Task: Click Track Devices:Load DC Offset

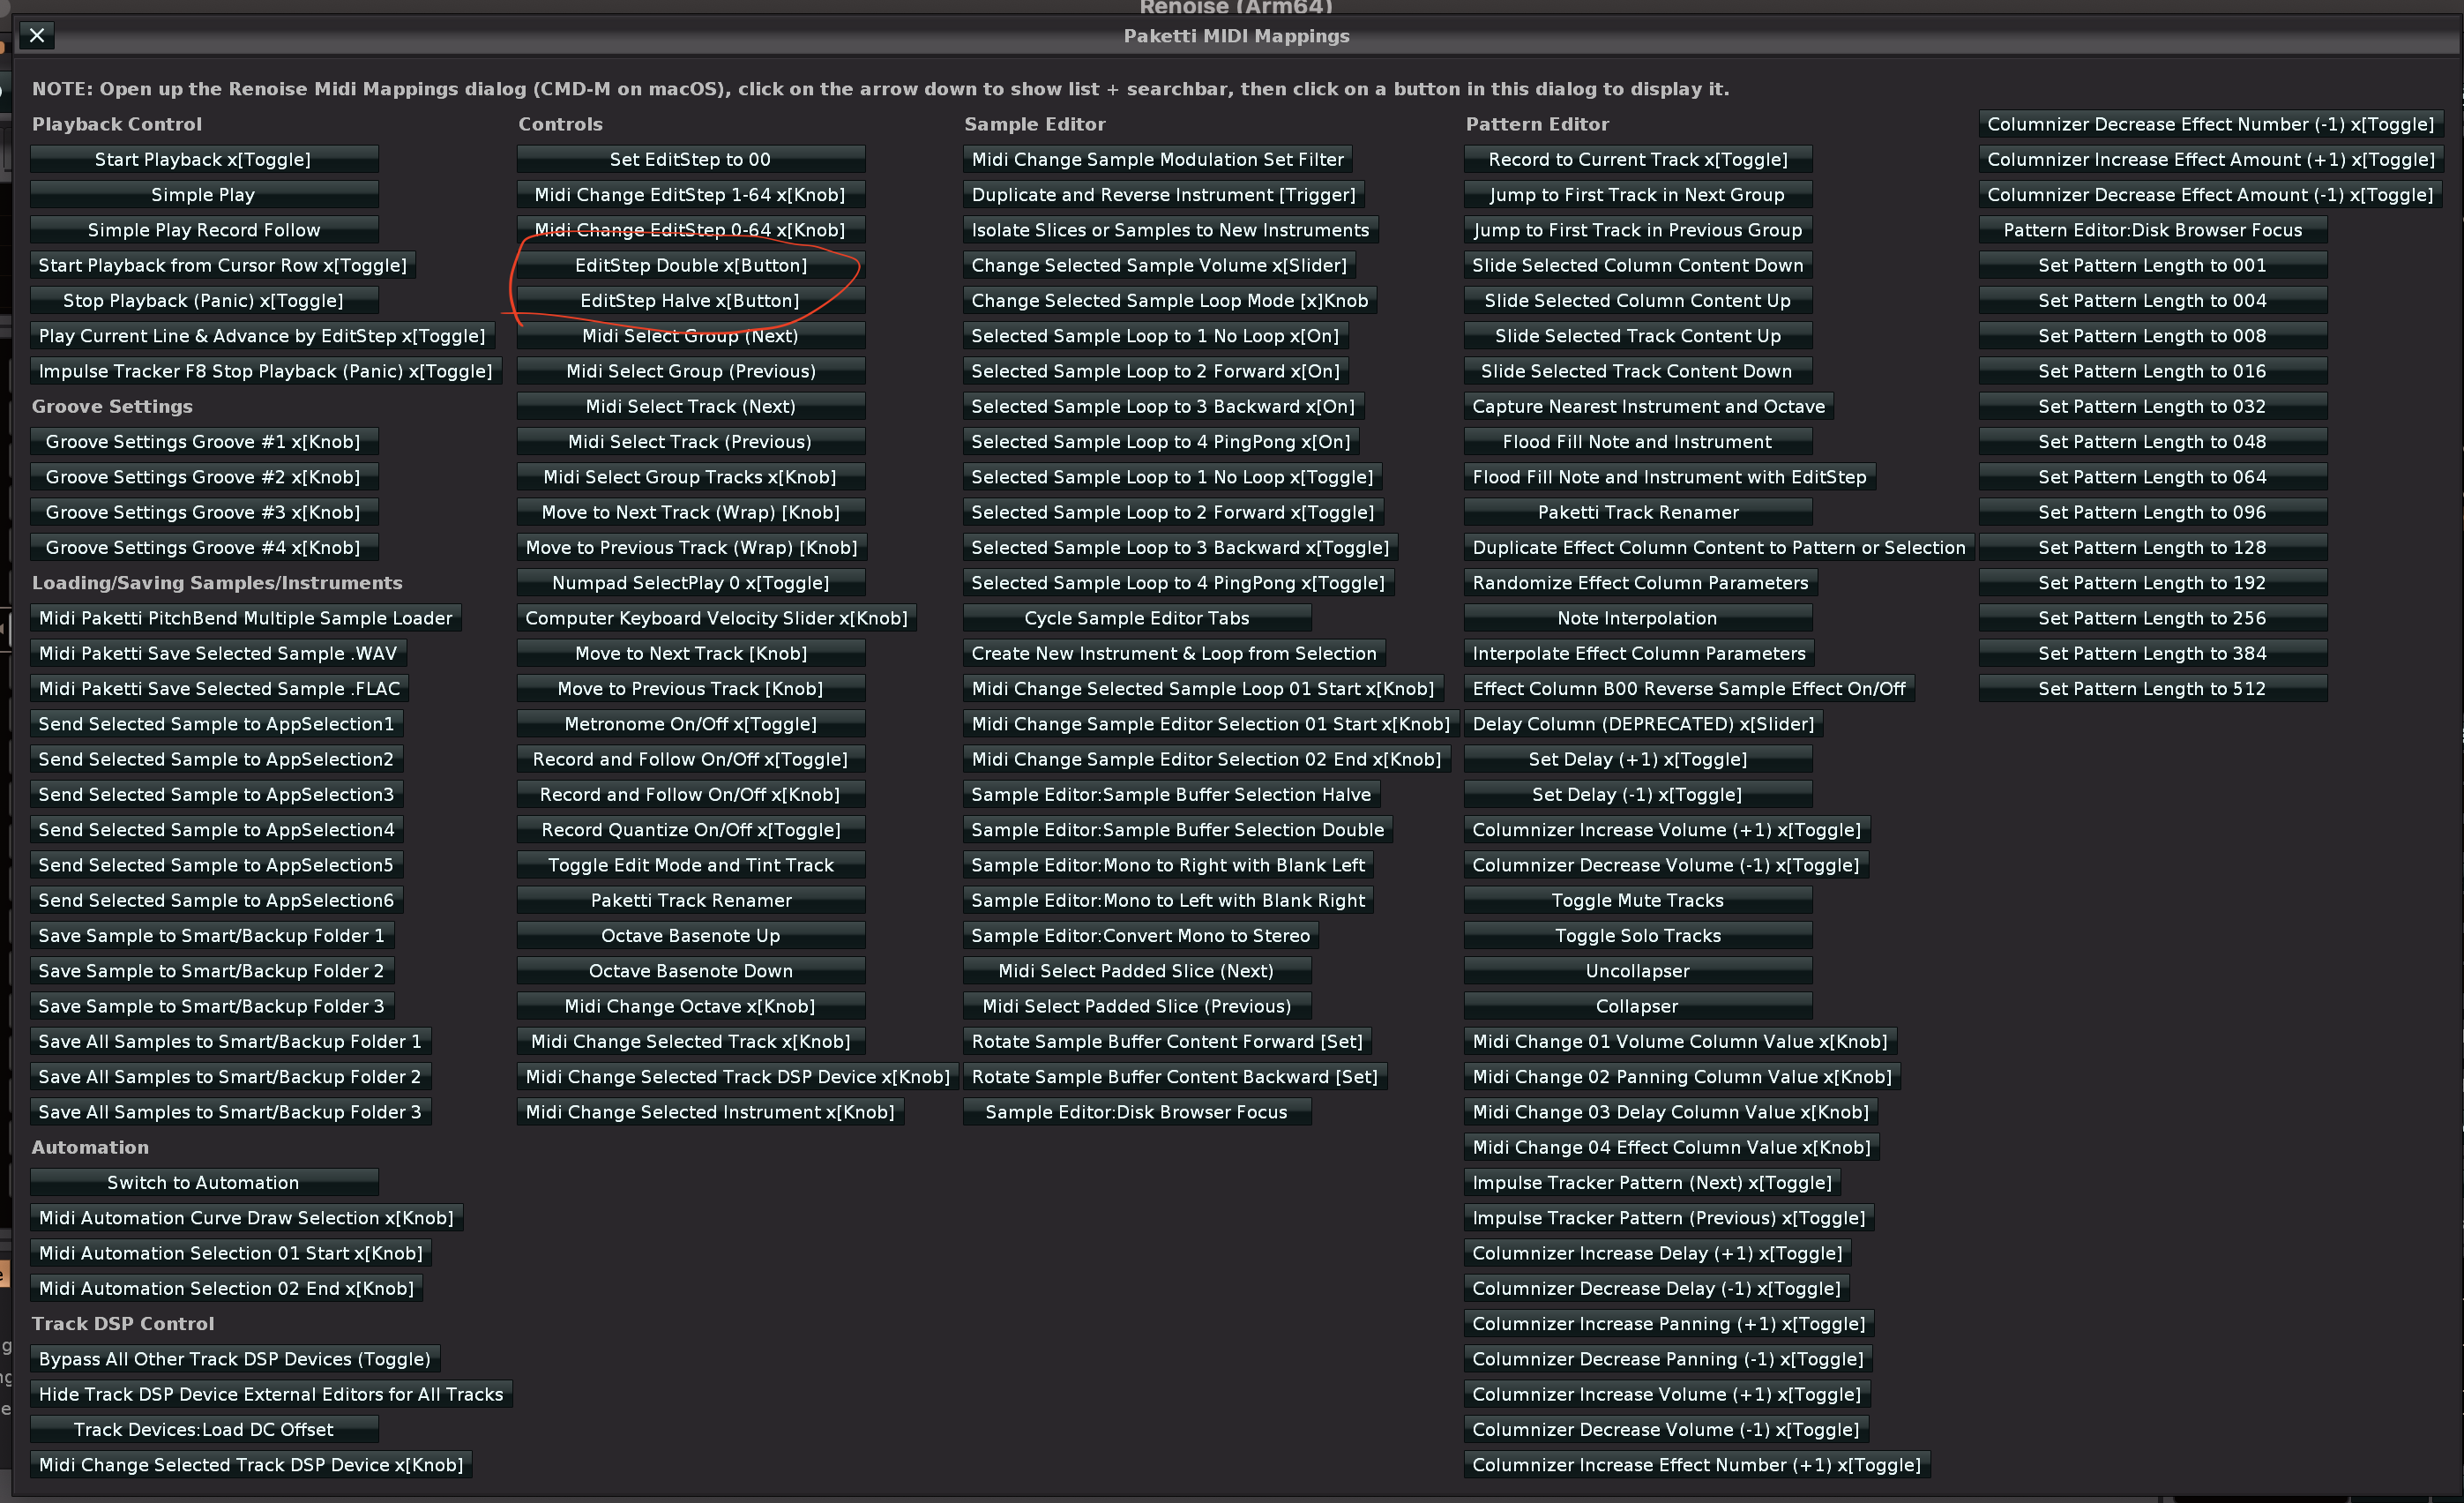Action: [x=203, y=1430]
